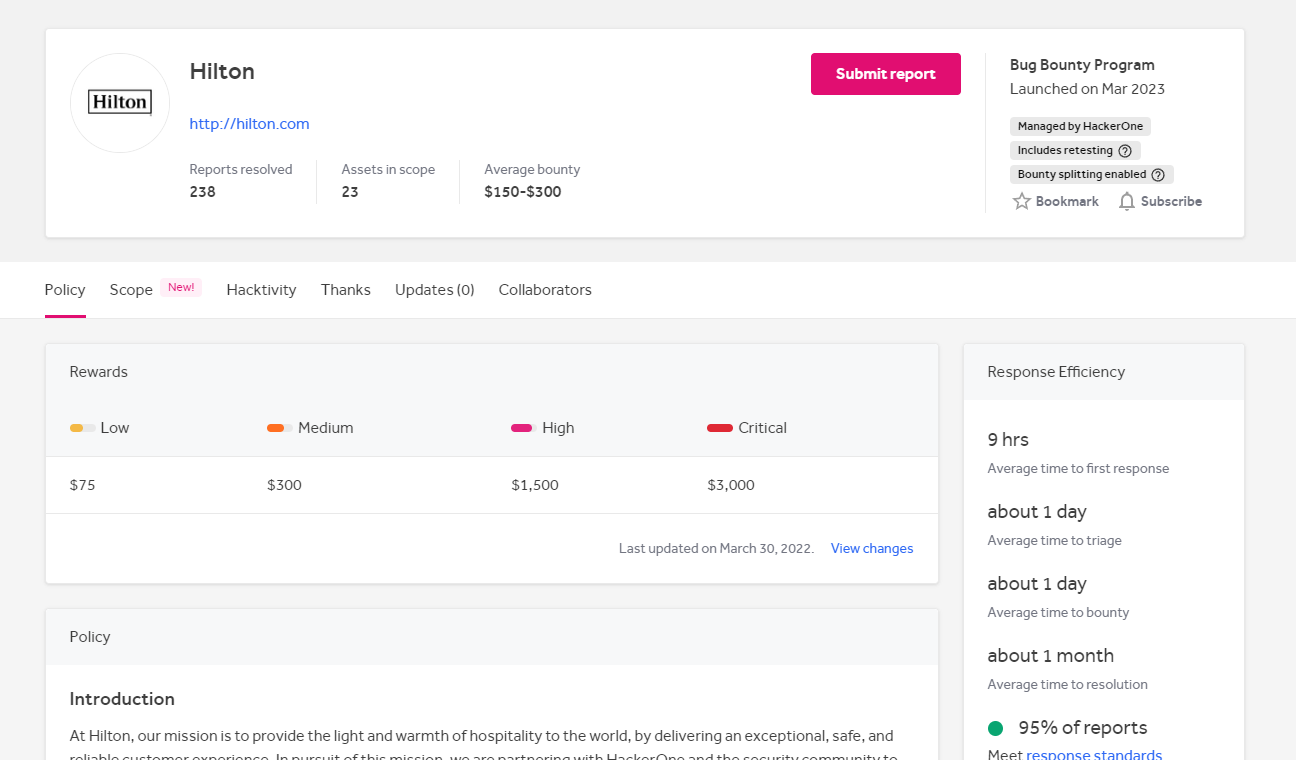Open the Updates (0) tab
Image resolution: width=1296 pixels, height=760 pixels.
(x=434, y=290)
